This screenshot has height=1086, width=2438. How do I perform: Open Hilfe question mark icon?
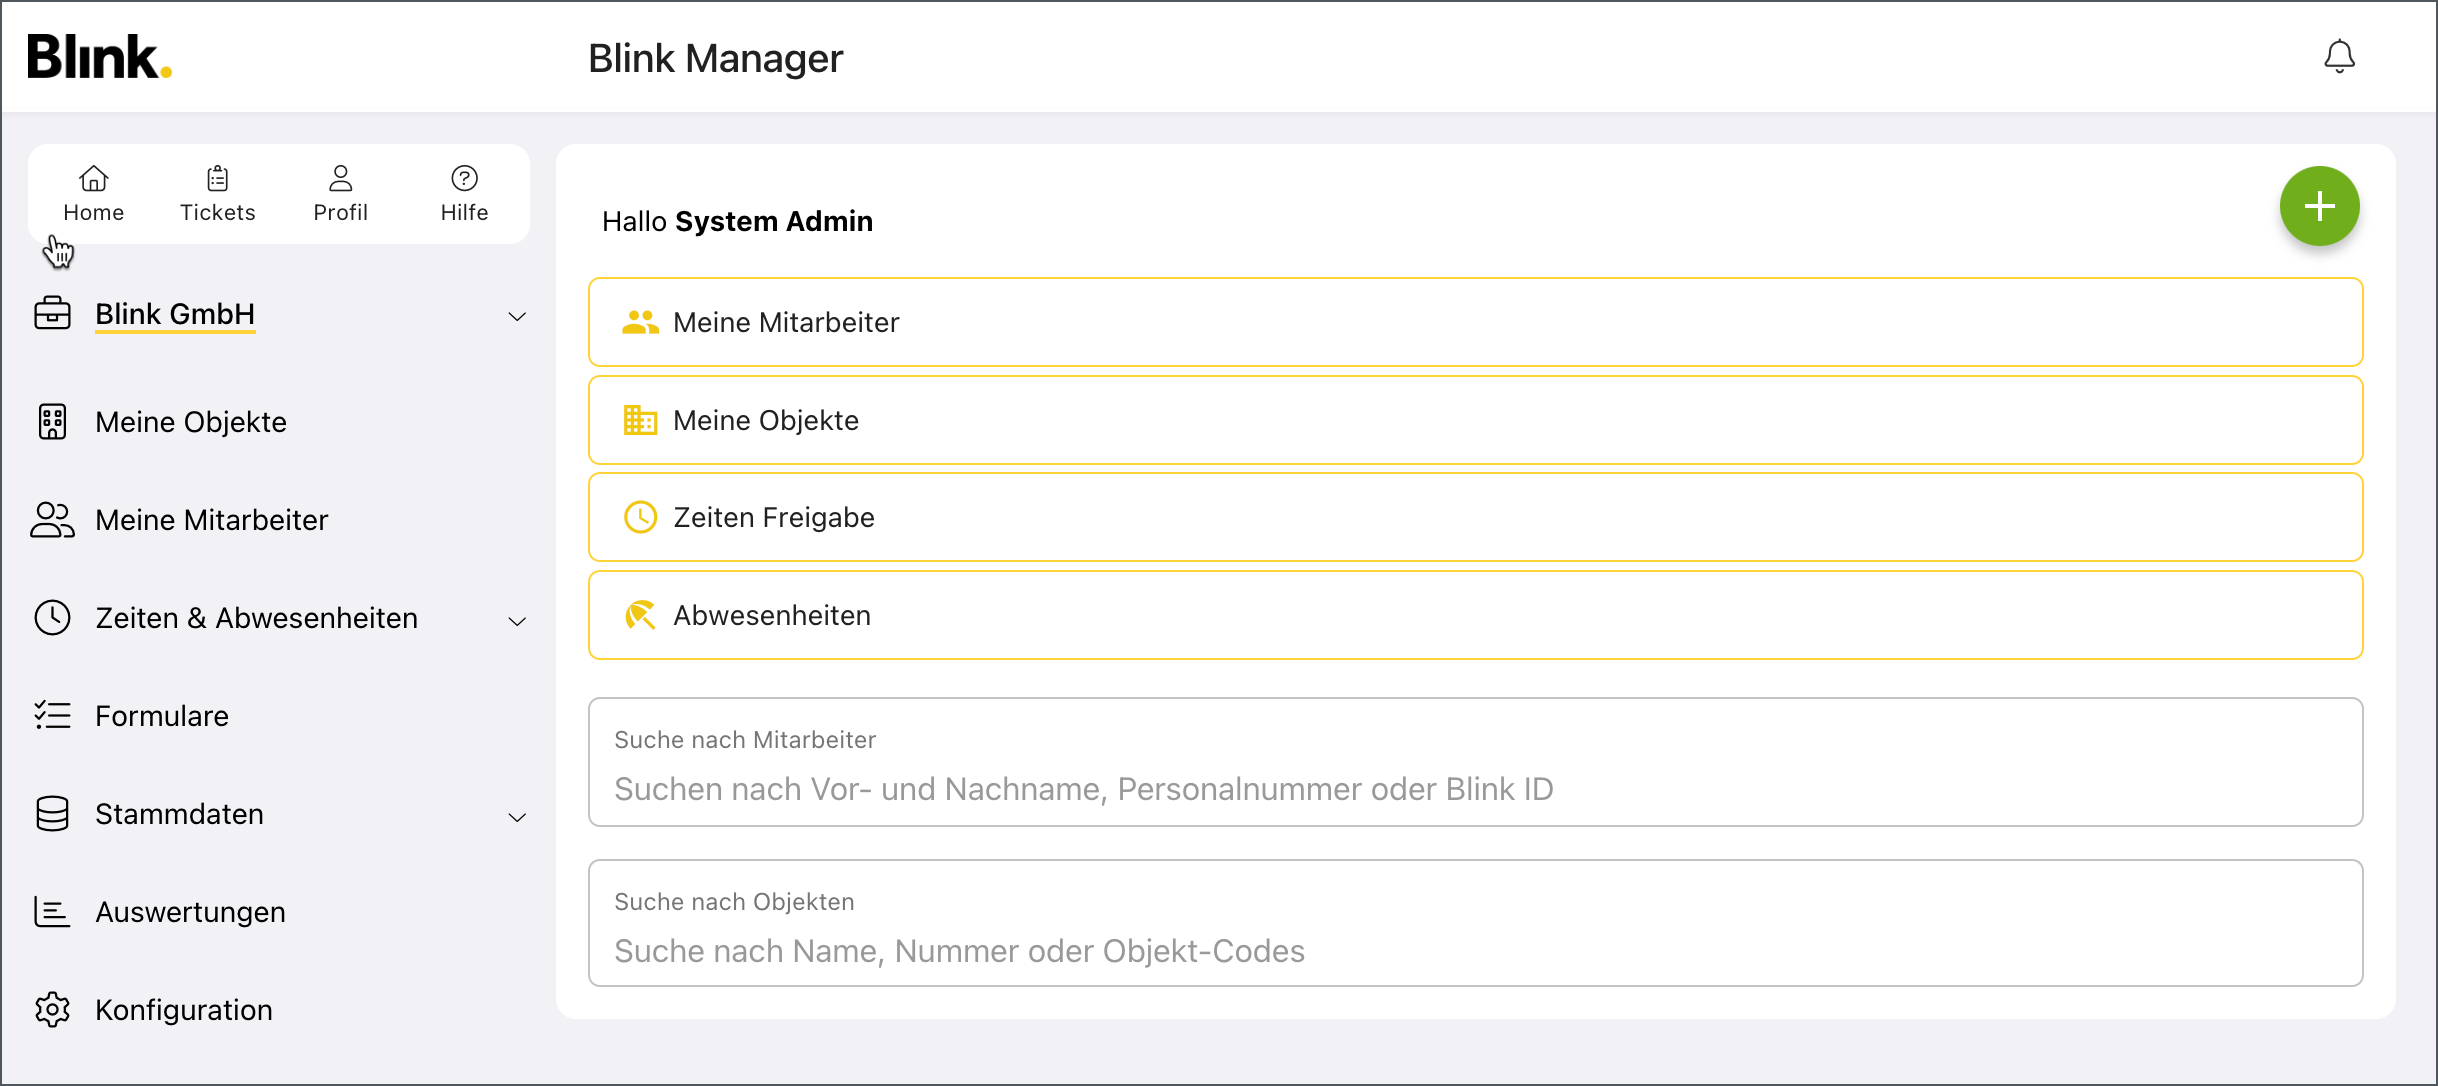(464, 179)
